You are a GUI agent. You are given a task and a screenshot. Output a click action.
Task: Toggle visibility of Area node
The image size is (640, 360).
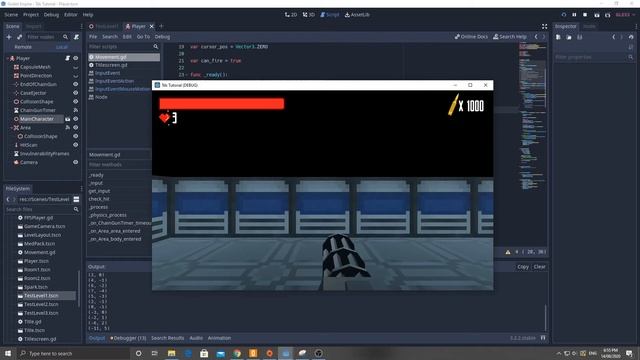pos(76,128)
